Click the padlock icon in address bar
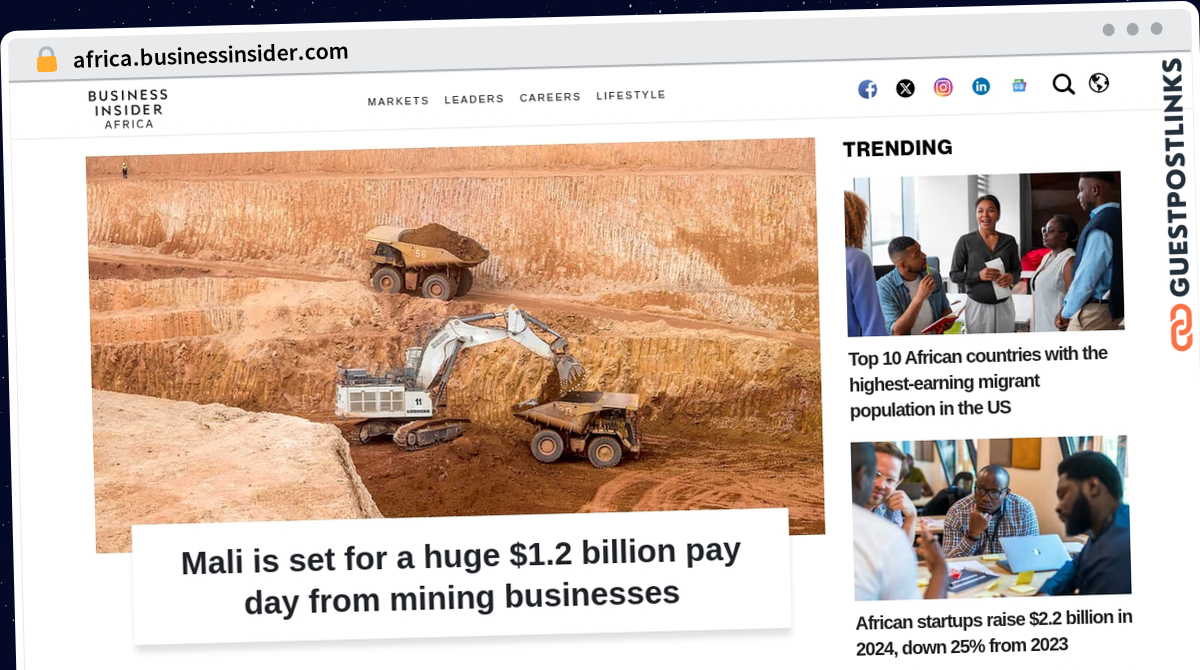Image resolution: width=1200 pixels, height=670 pixels. [x=47, y=60]
